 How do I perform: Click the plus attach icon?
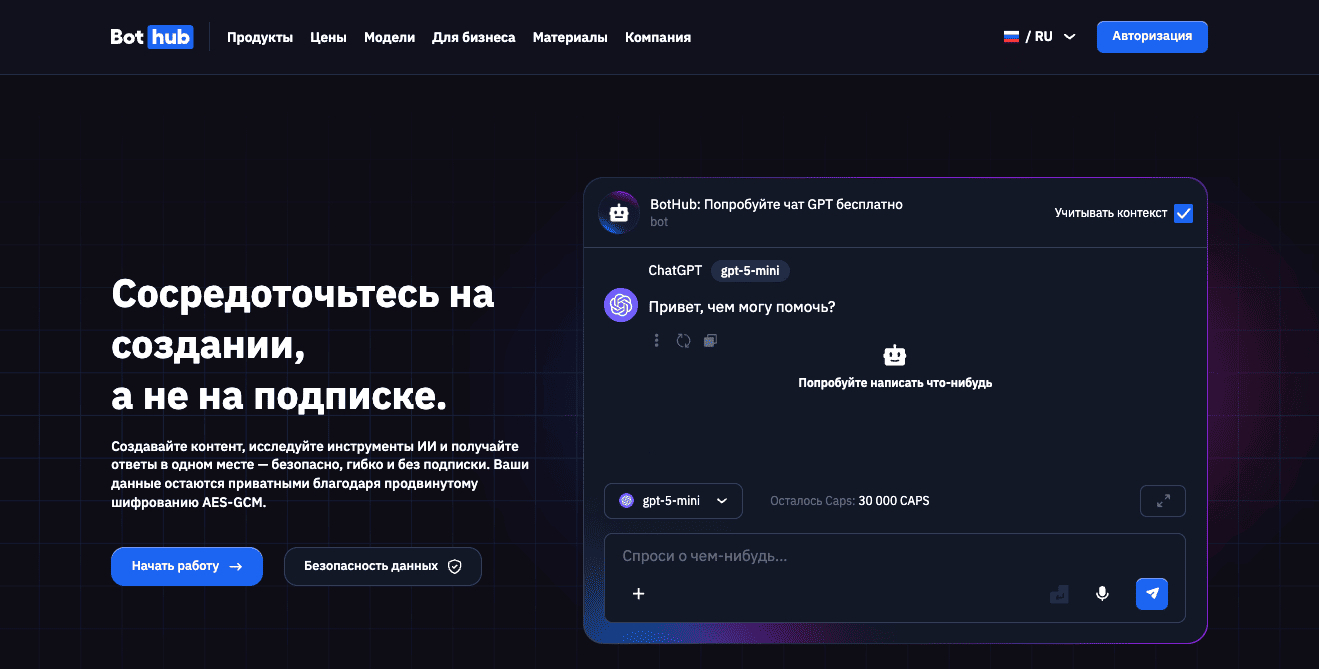[x=639, y=593]
